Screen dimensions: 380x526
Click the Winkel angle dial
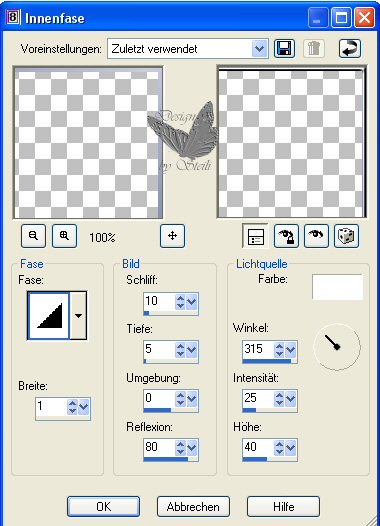coord(337,347)
